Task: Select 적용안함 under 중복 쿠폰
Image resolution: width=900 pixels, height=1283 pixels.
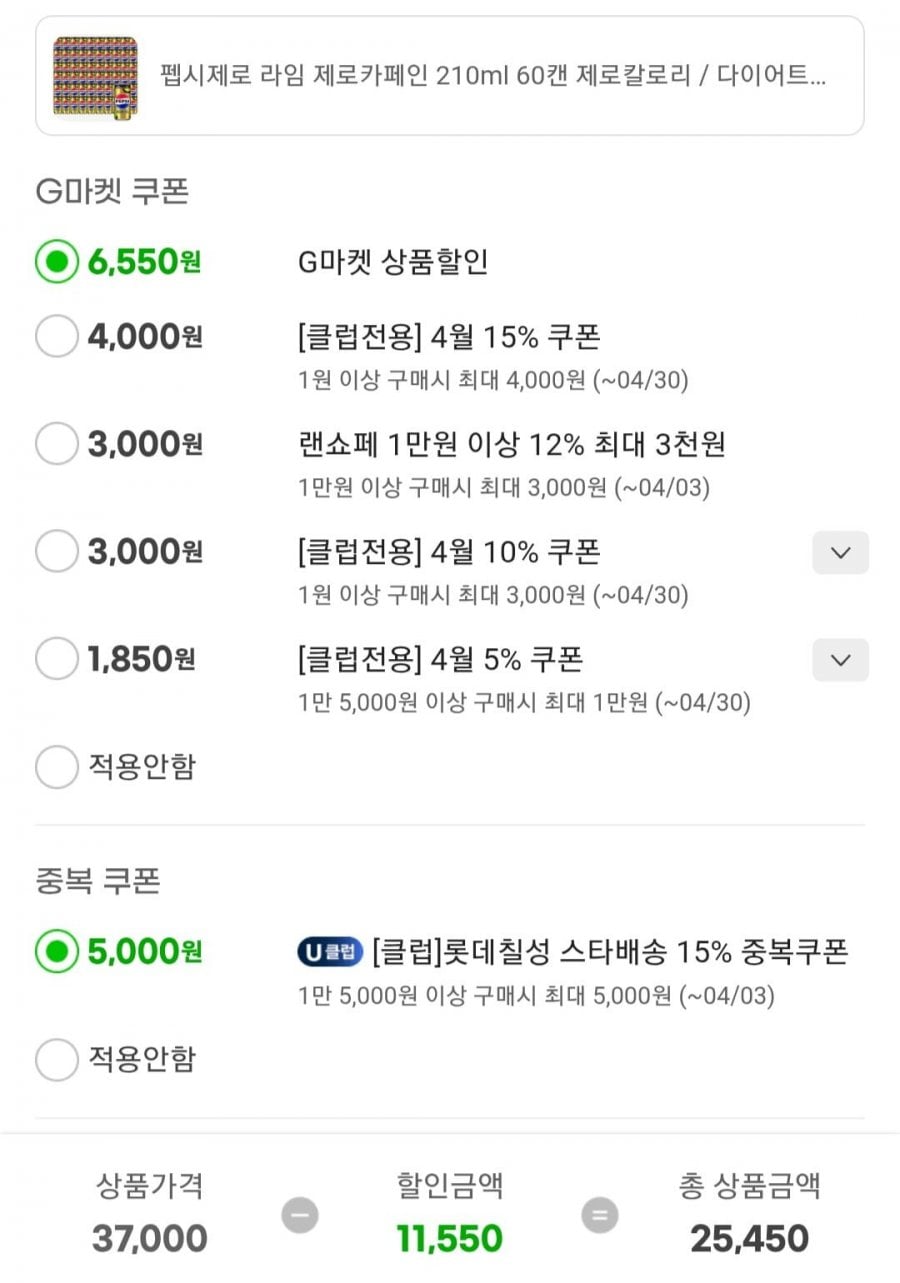Action: coord(57,1060)
